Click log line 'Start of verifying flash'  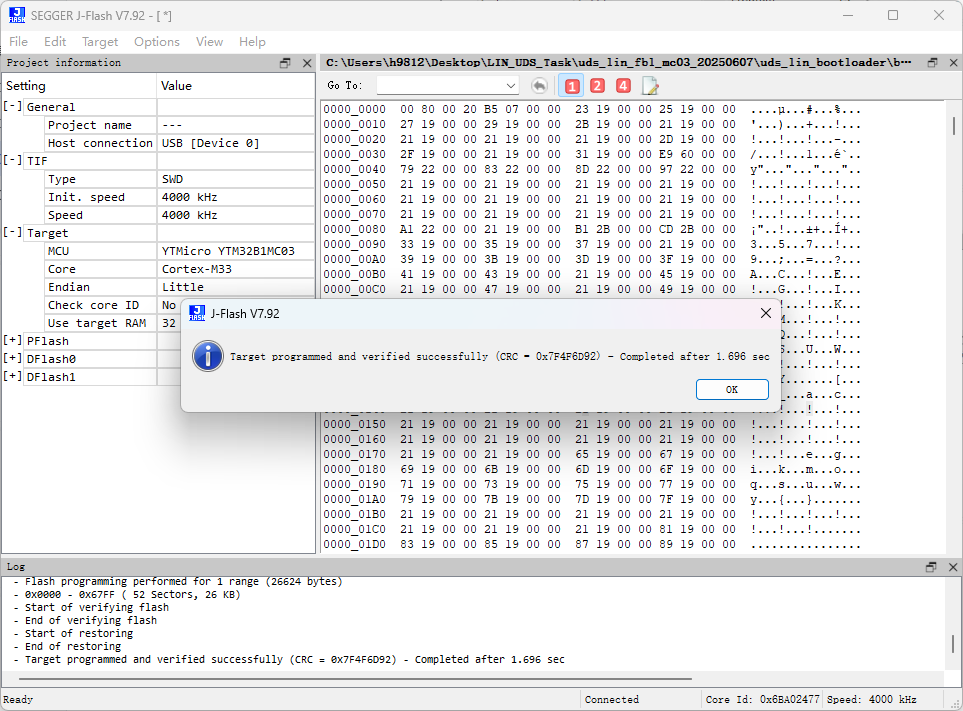[96, 607]
